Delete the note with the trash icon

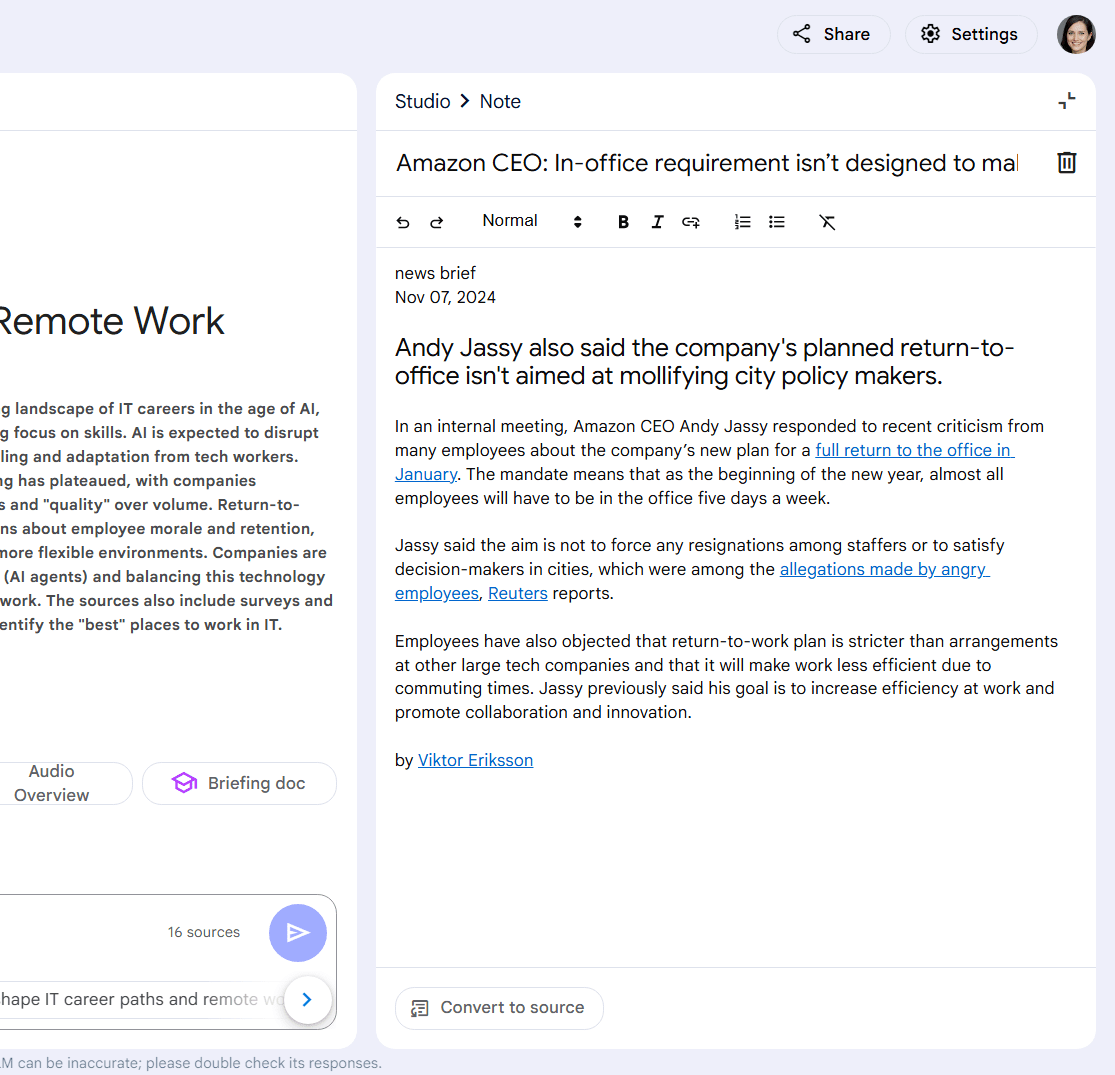(1067, 162)
